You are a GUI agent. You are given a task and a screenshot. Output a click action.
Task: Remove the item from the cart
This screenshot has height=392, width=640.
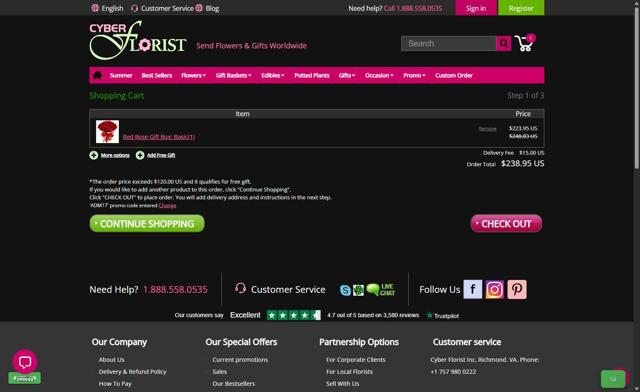[x=487, y=129]
